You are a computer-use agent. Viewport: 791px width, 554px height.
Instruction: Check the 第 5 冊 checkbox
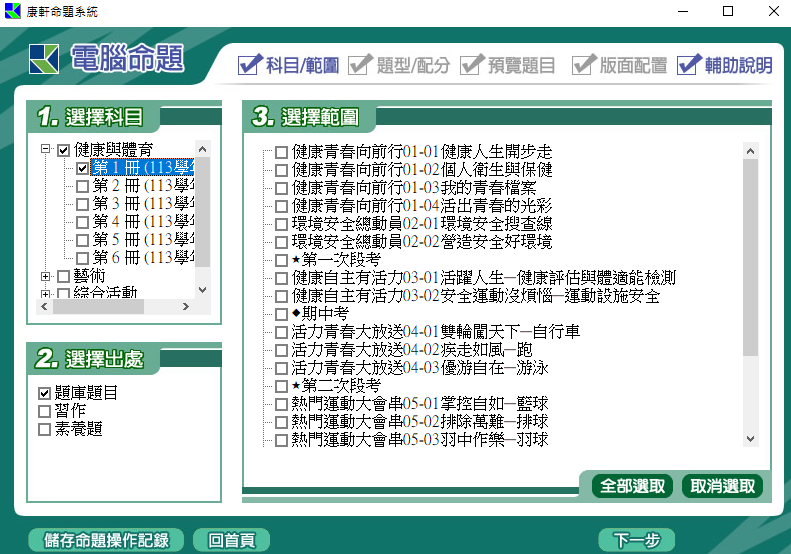(82, 240)
